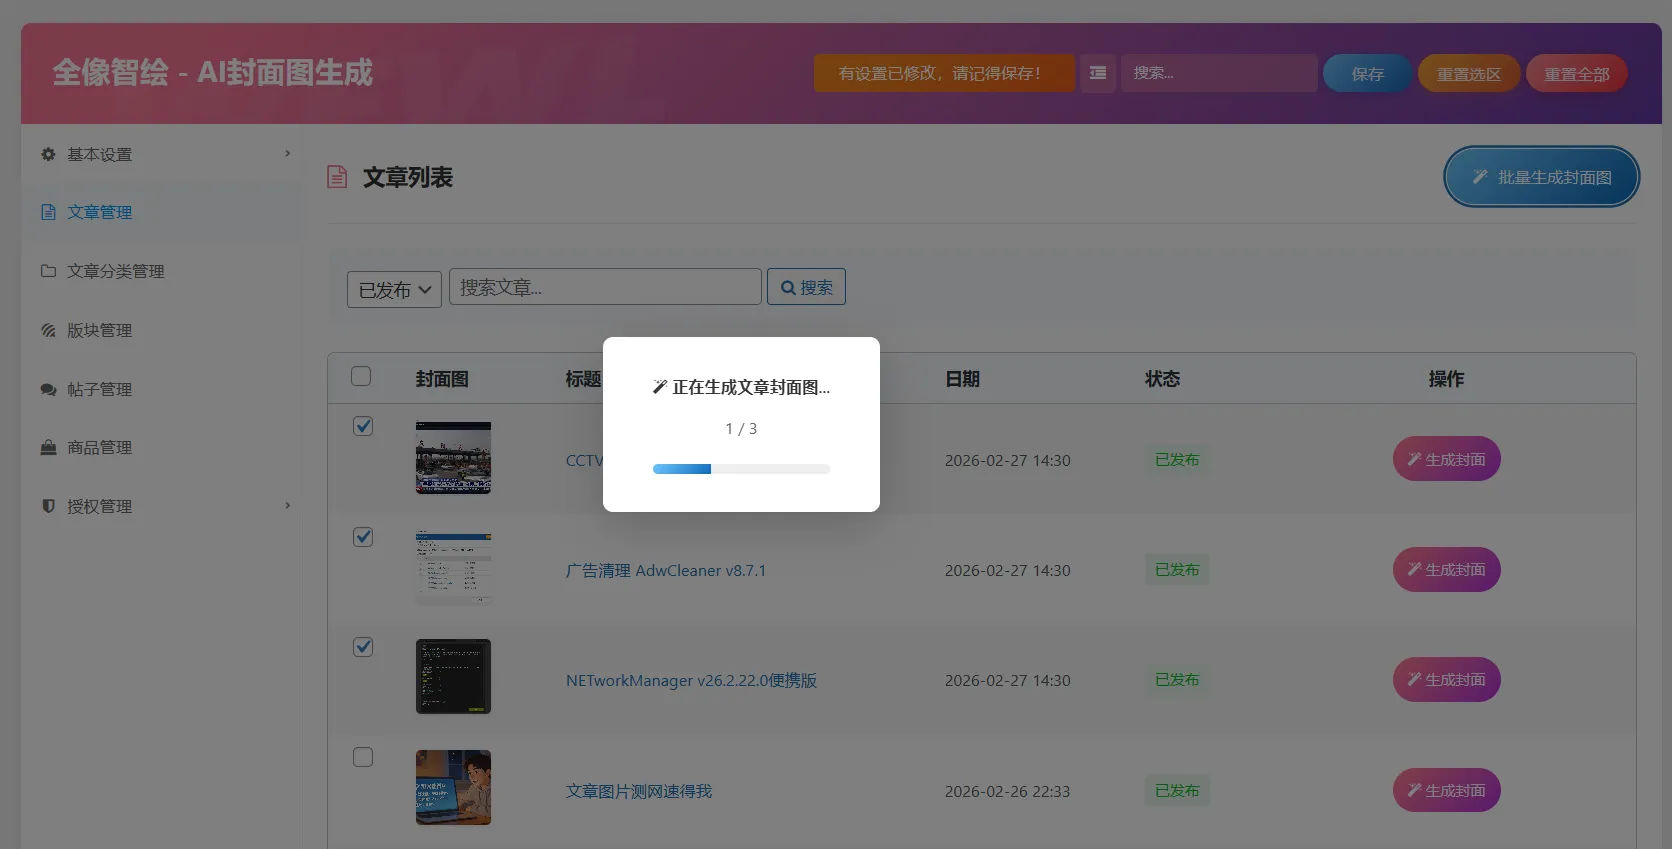Uncheck the NETworkManager row checkbox
Image resolution: width=1672 pixels, height=849 pixels.
pos(363,647)
